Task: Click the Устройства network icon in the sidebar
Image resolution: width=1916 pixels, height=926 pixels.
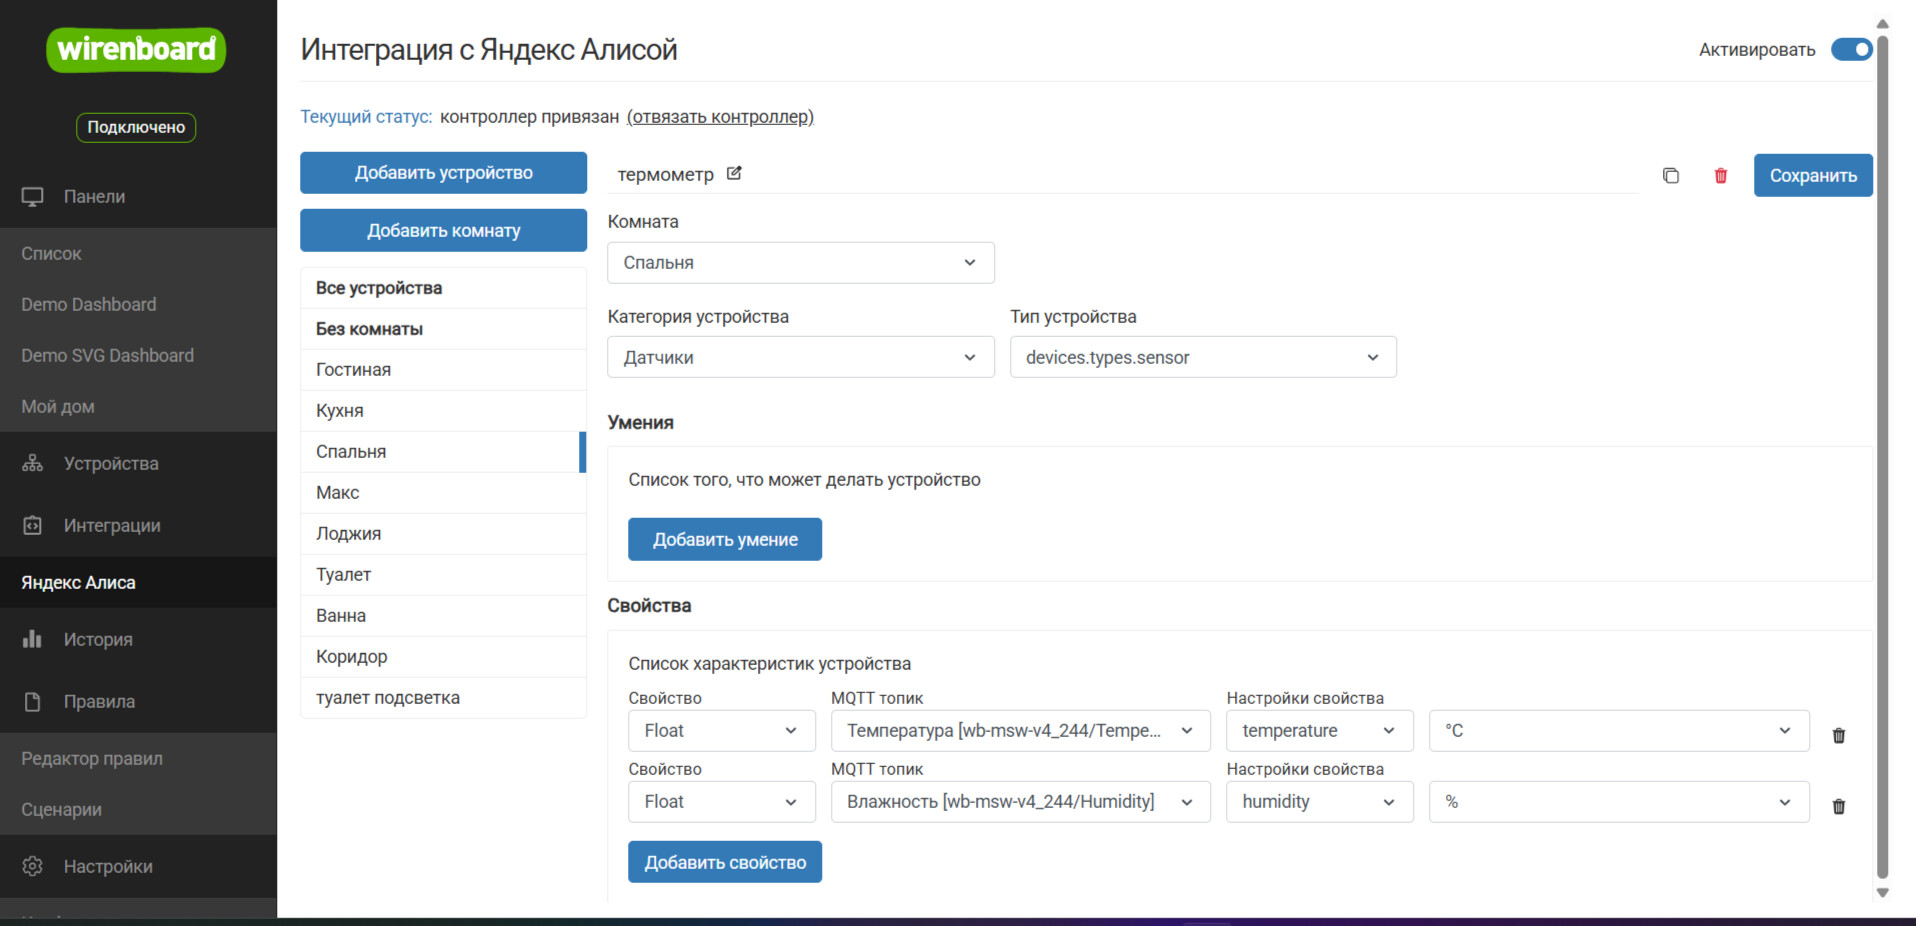Action: 33,463
